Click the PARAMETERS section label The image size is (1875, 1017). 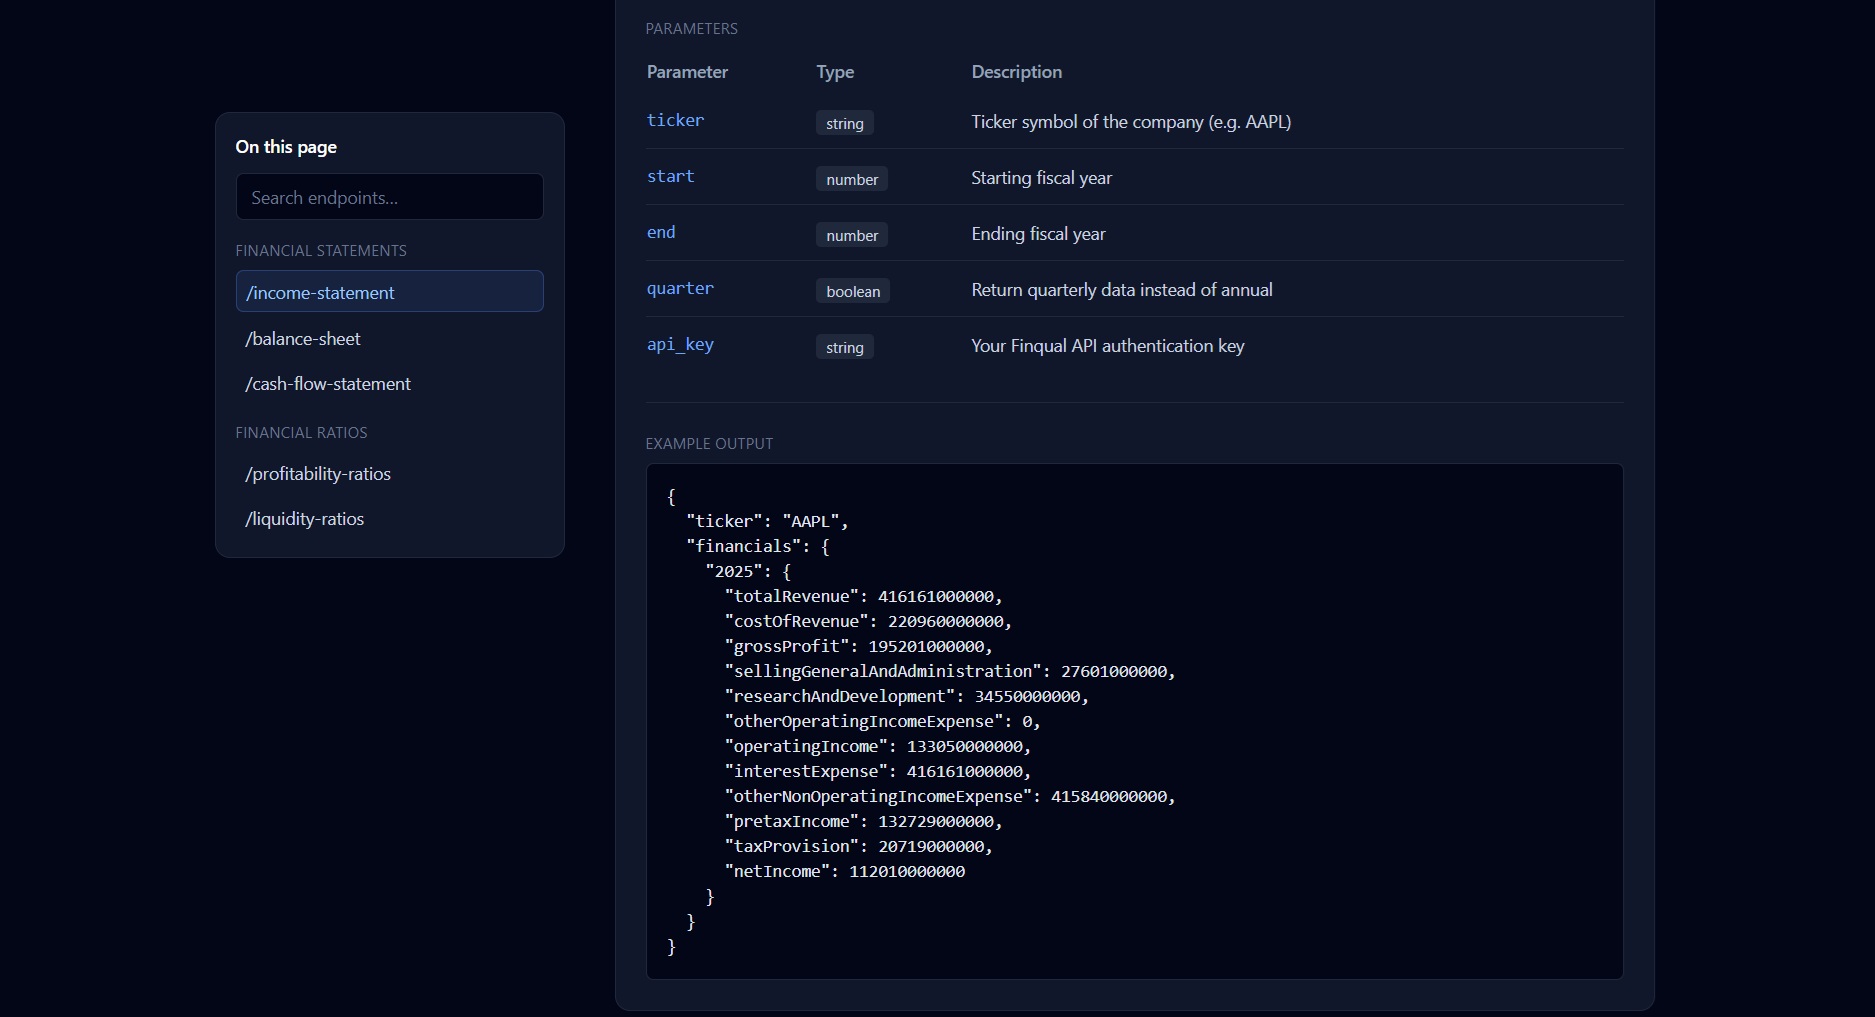pos(691,28)
